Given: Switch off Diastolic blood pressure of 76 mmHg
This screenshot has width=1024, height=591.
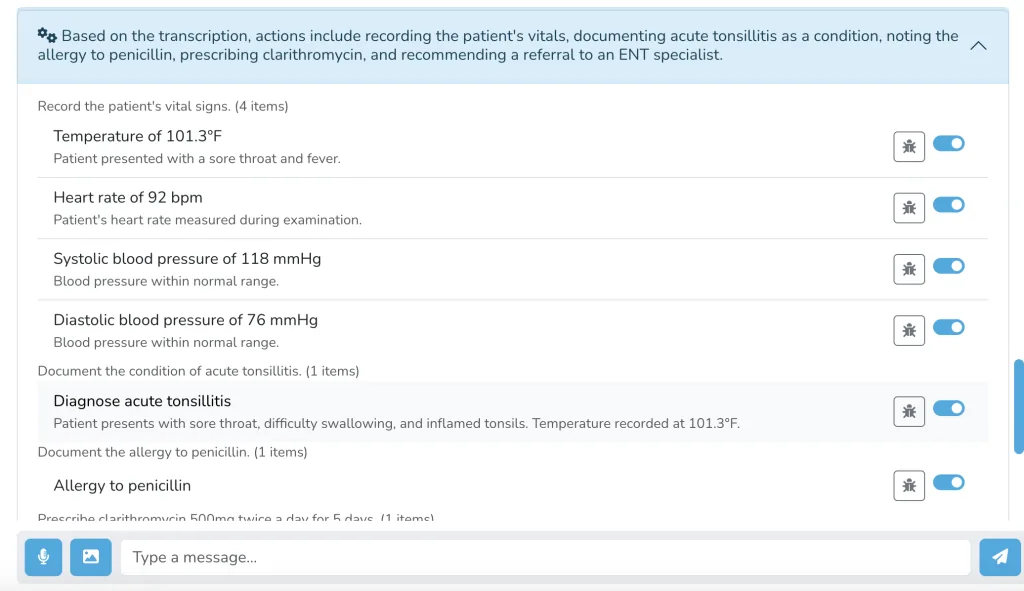Looking at the screenshot, I should coord(948,327).
